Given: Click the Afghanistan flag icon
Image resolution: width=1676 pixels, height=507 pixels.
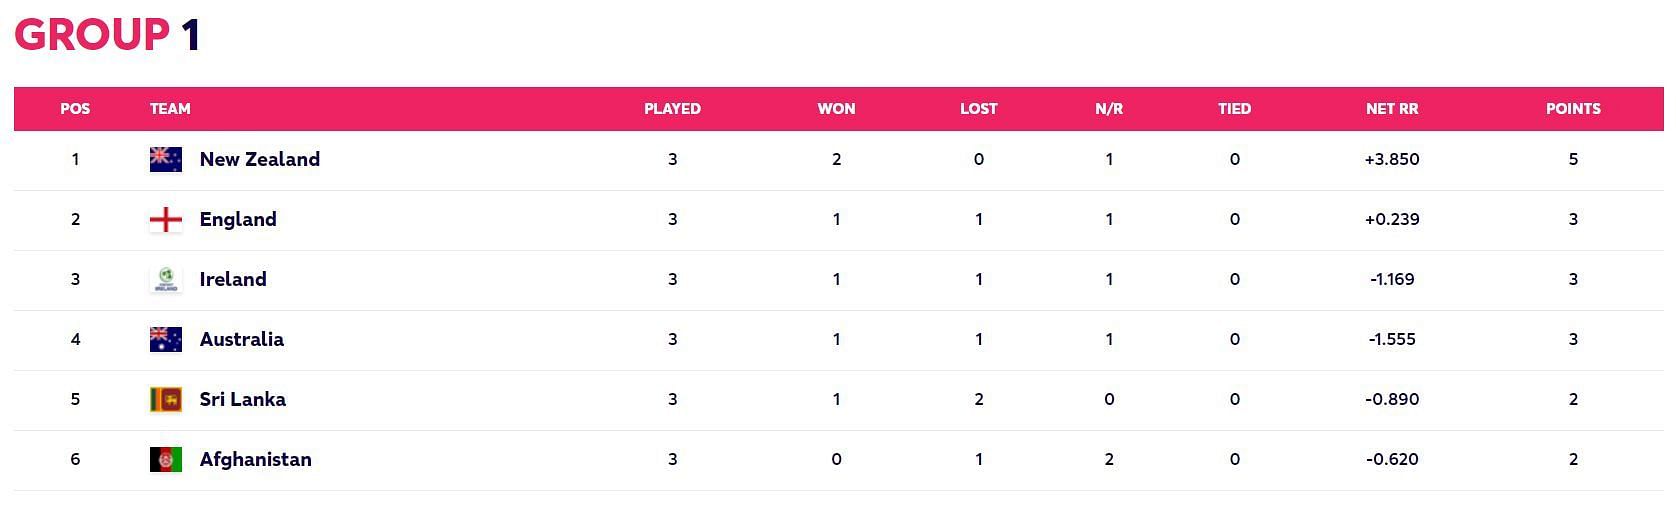Looking at the screenshot, I should click(165, 459).
